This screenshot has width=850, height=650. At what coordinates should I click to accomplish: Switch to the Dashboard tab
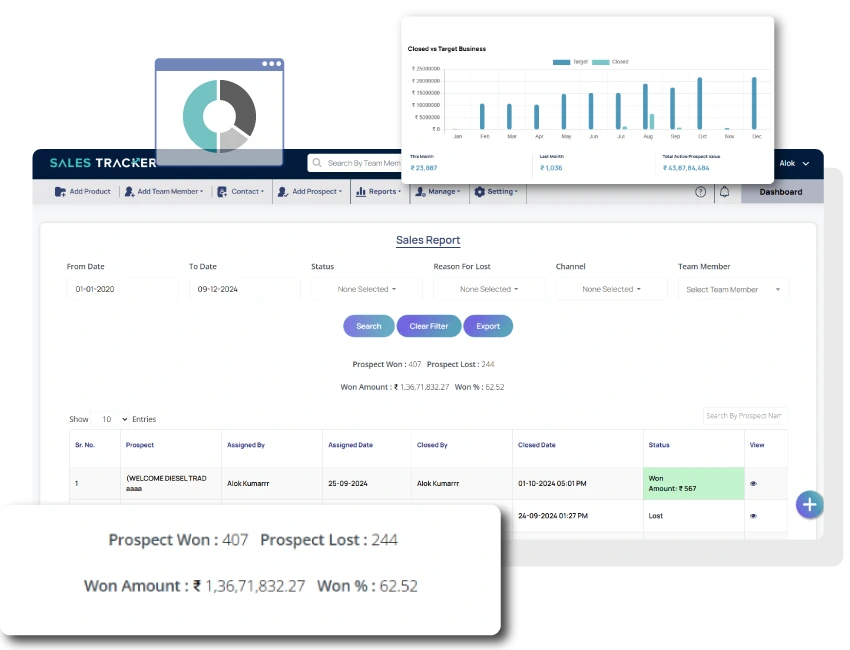click(x=780, y=191)
